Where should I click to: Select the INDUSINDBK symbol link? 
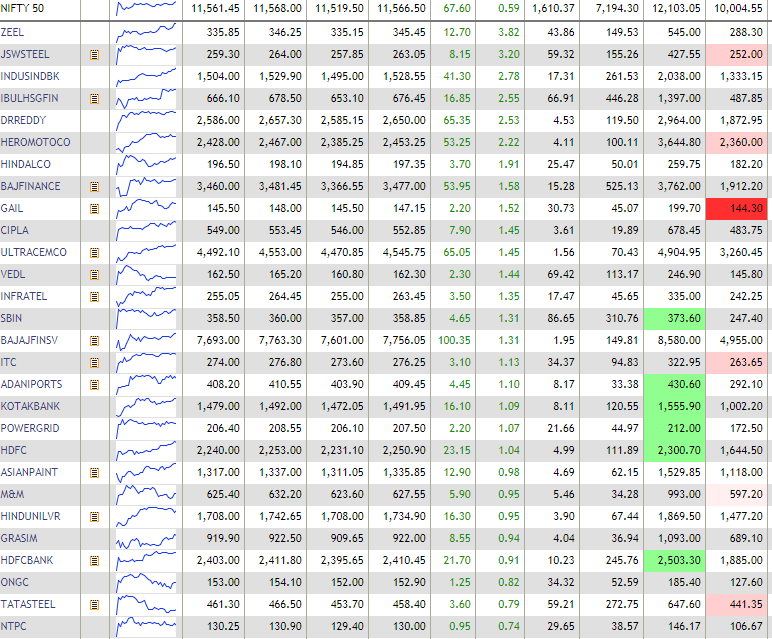tap(28, 76)
